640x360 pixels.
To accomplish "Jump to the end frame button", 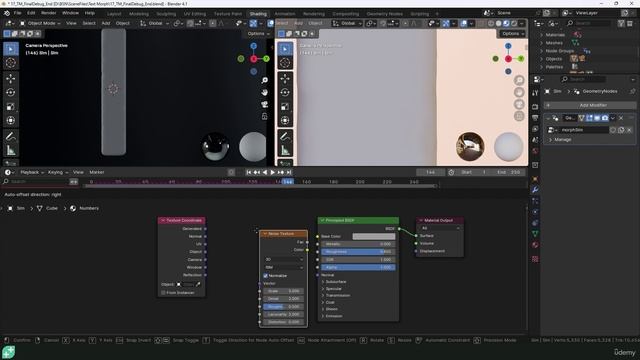I will [x=289, y=172].
